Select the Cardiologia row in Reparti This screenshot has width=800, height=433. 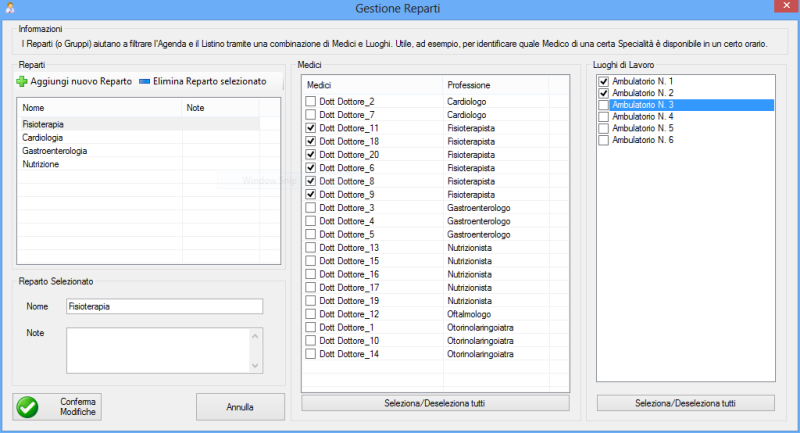click(139, 138)
